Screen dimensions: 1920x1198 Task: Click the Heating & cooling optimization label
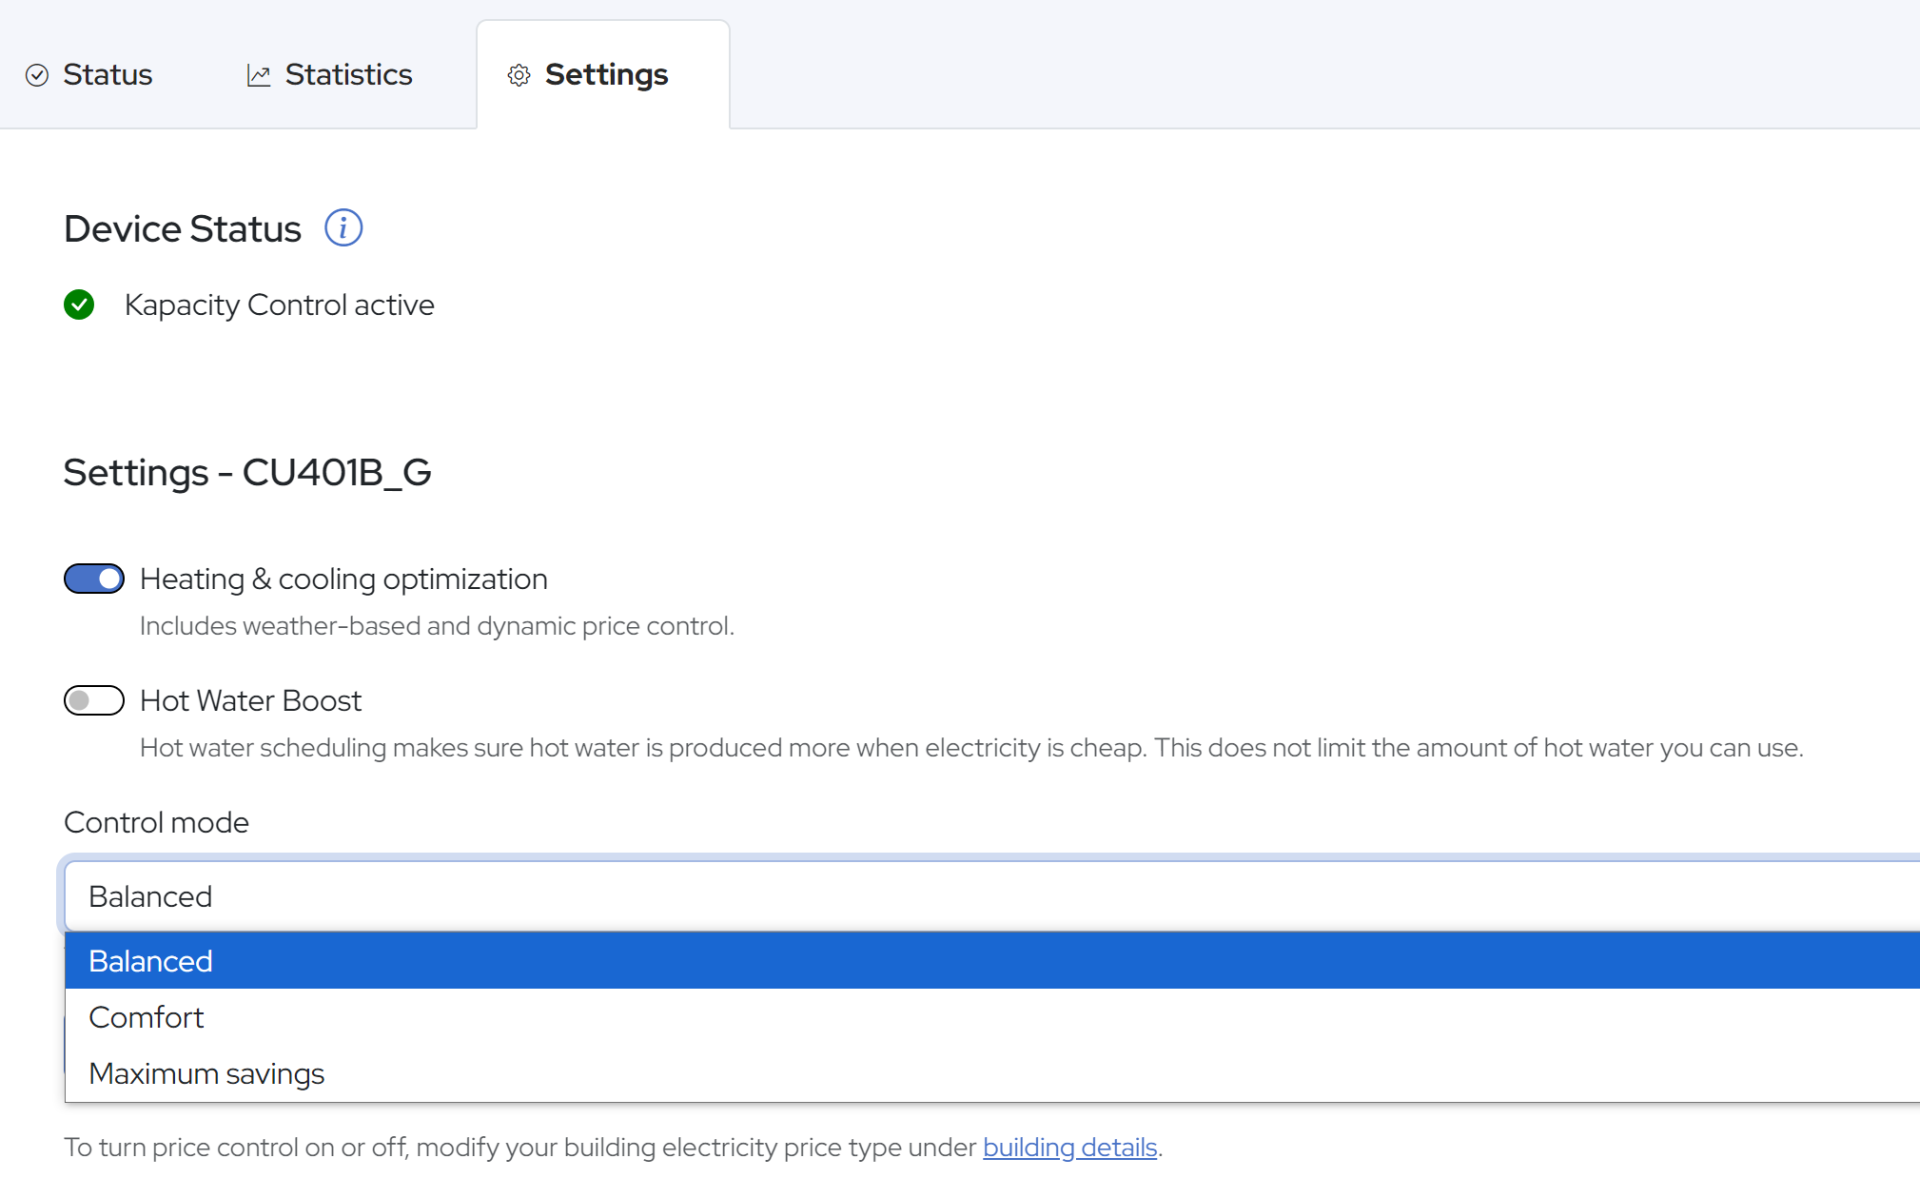[343, 579]
